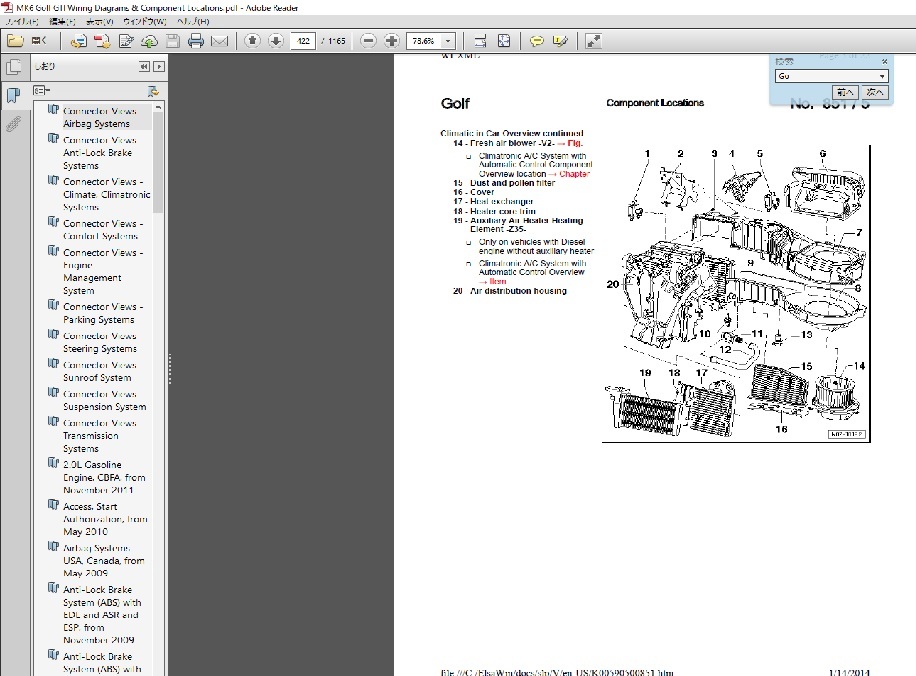Open bookmark Connector Views Transmission Systems

coord(99,436)
